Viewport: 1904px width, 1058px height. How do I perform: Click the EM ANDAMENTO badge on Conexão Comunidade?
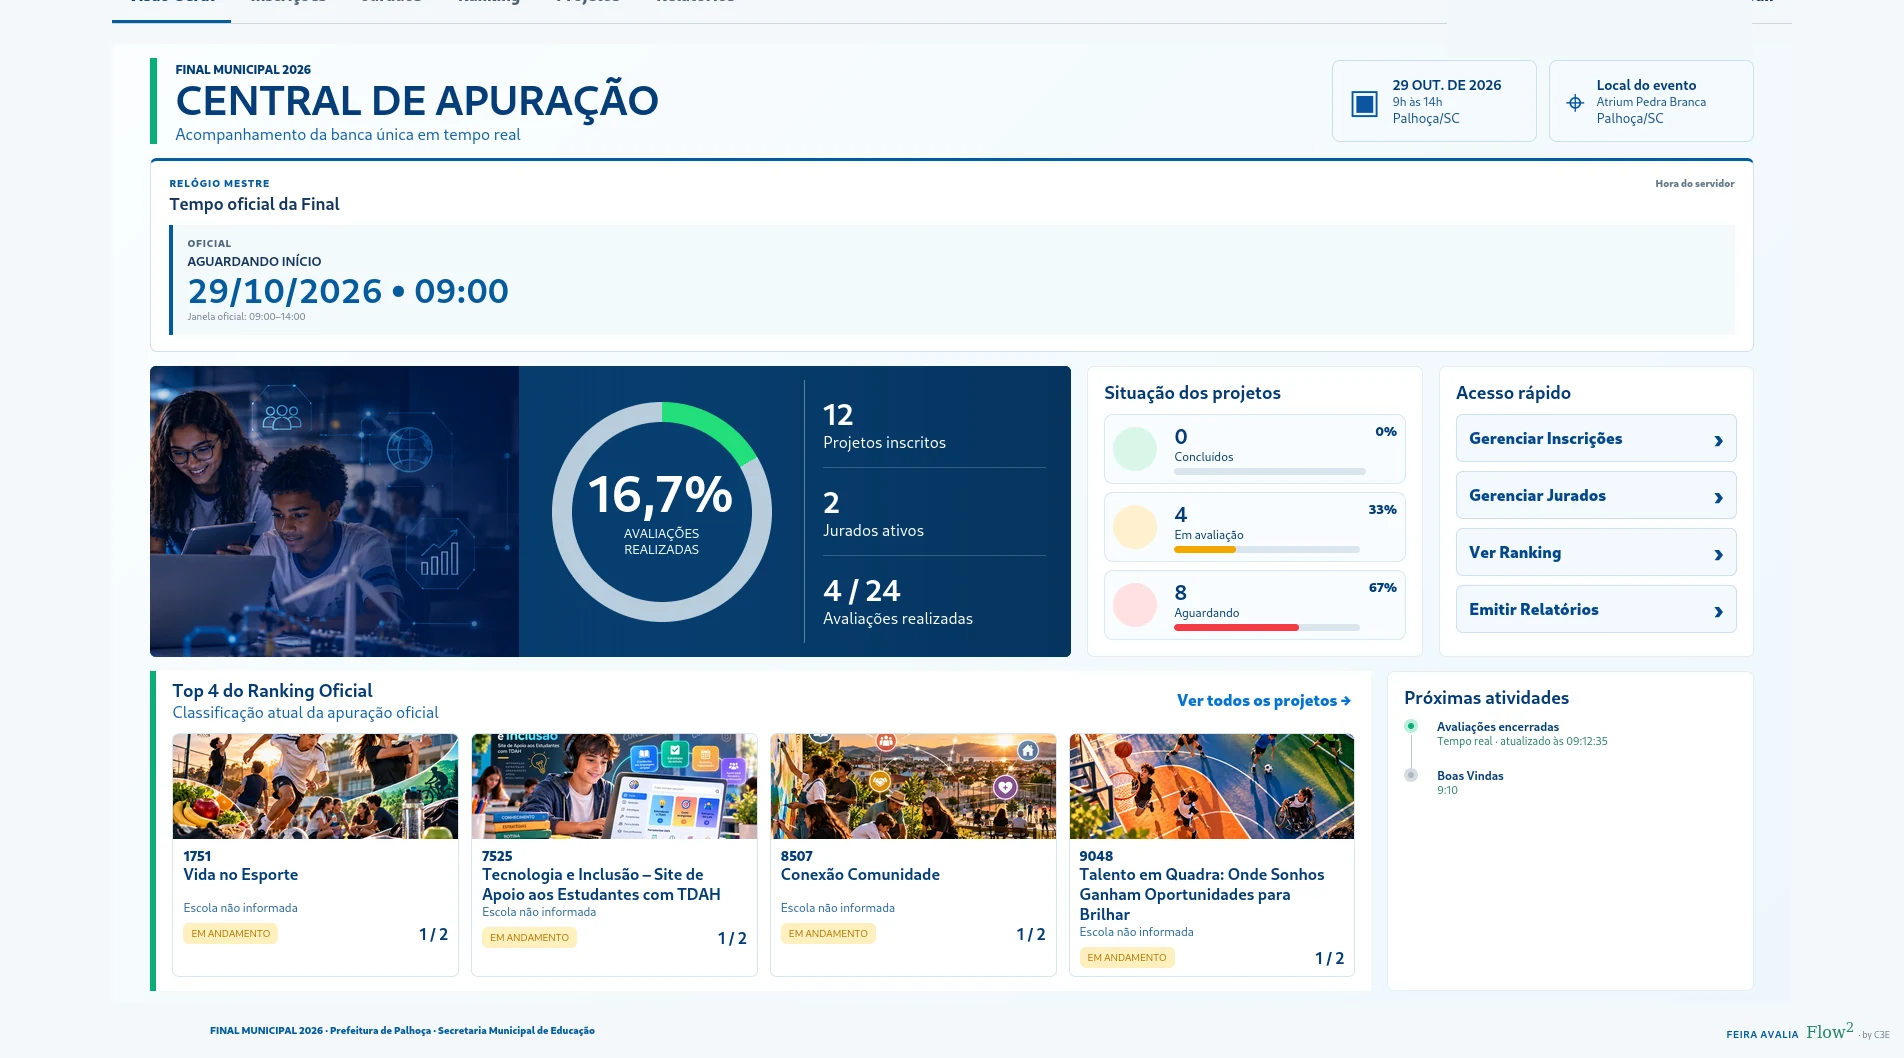(x=828, y=934)
